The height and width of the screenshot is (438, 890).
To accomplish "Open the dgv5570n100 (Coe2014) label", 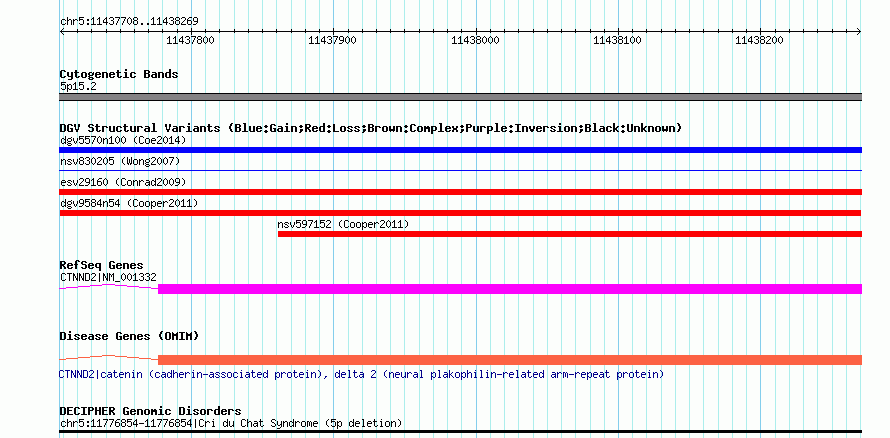I will (123, 140).
